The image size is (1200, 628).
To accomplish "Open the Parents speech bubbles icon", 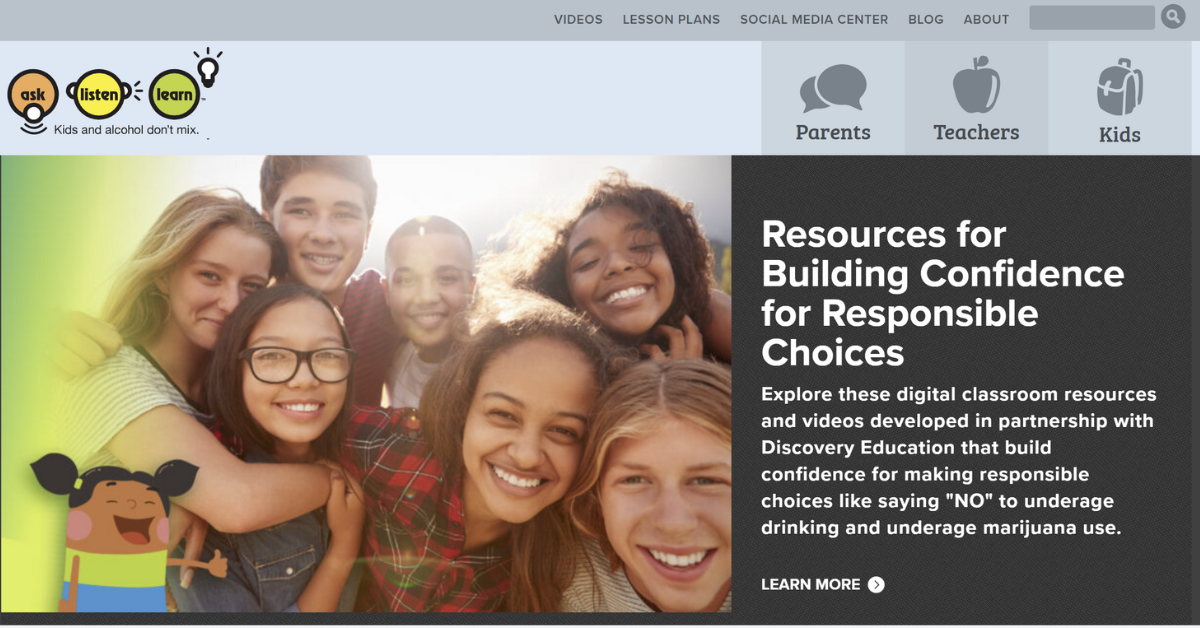I will pos(833,89).
